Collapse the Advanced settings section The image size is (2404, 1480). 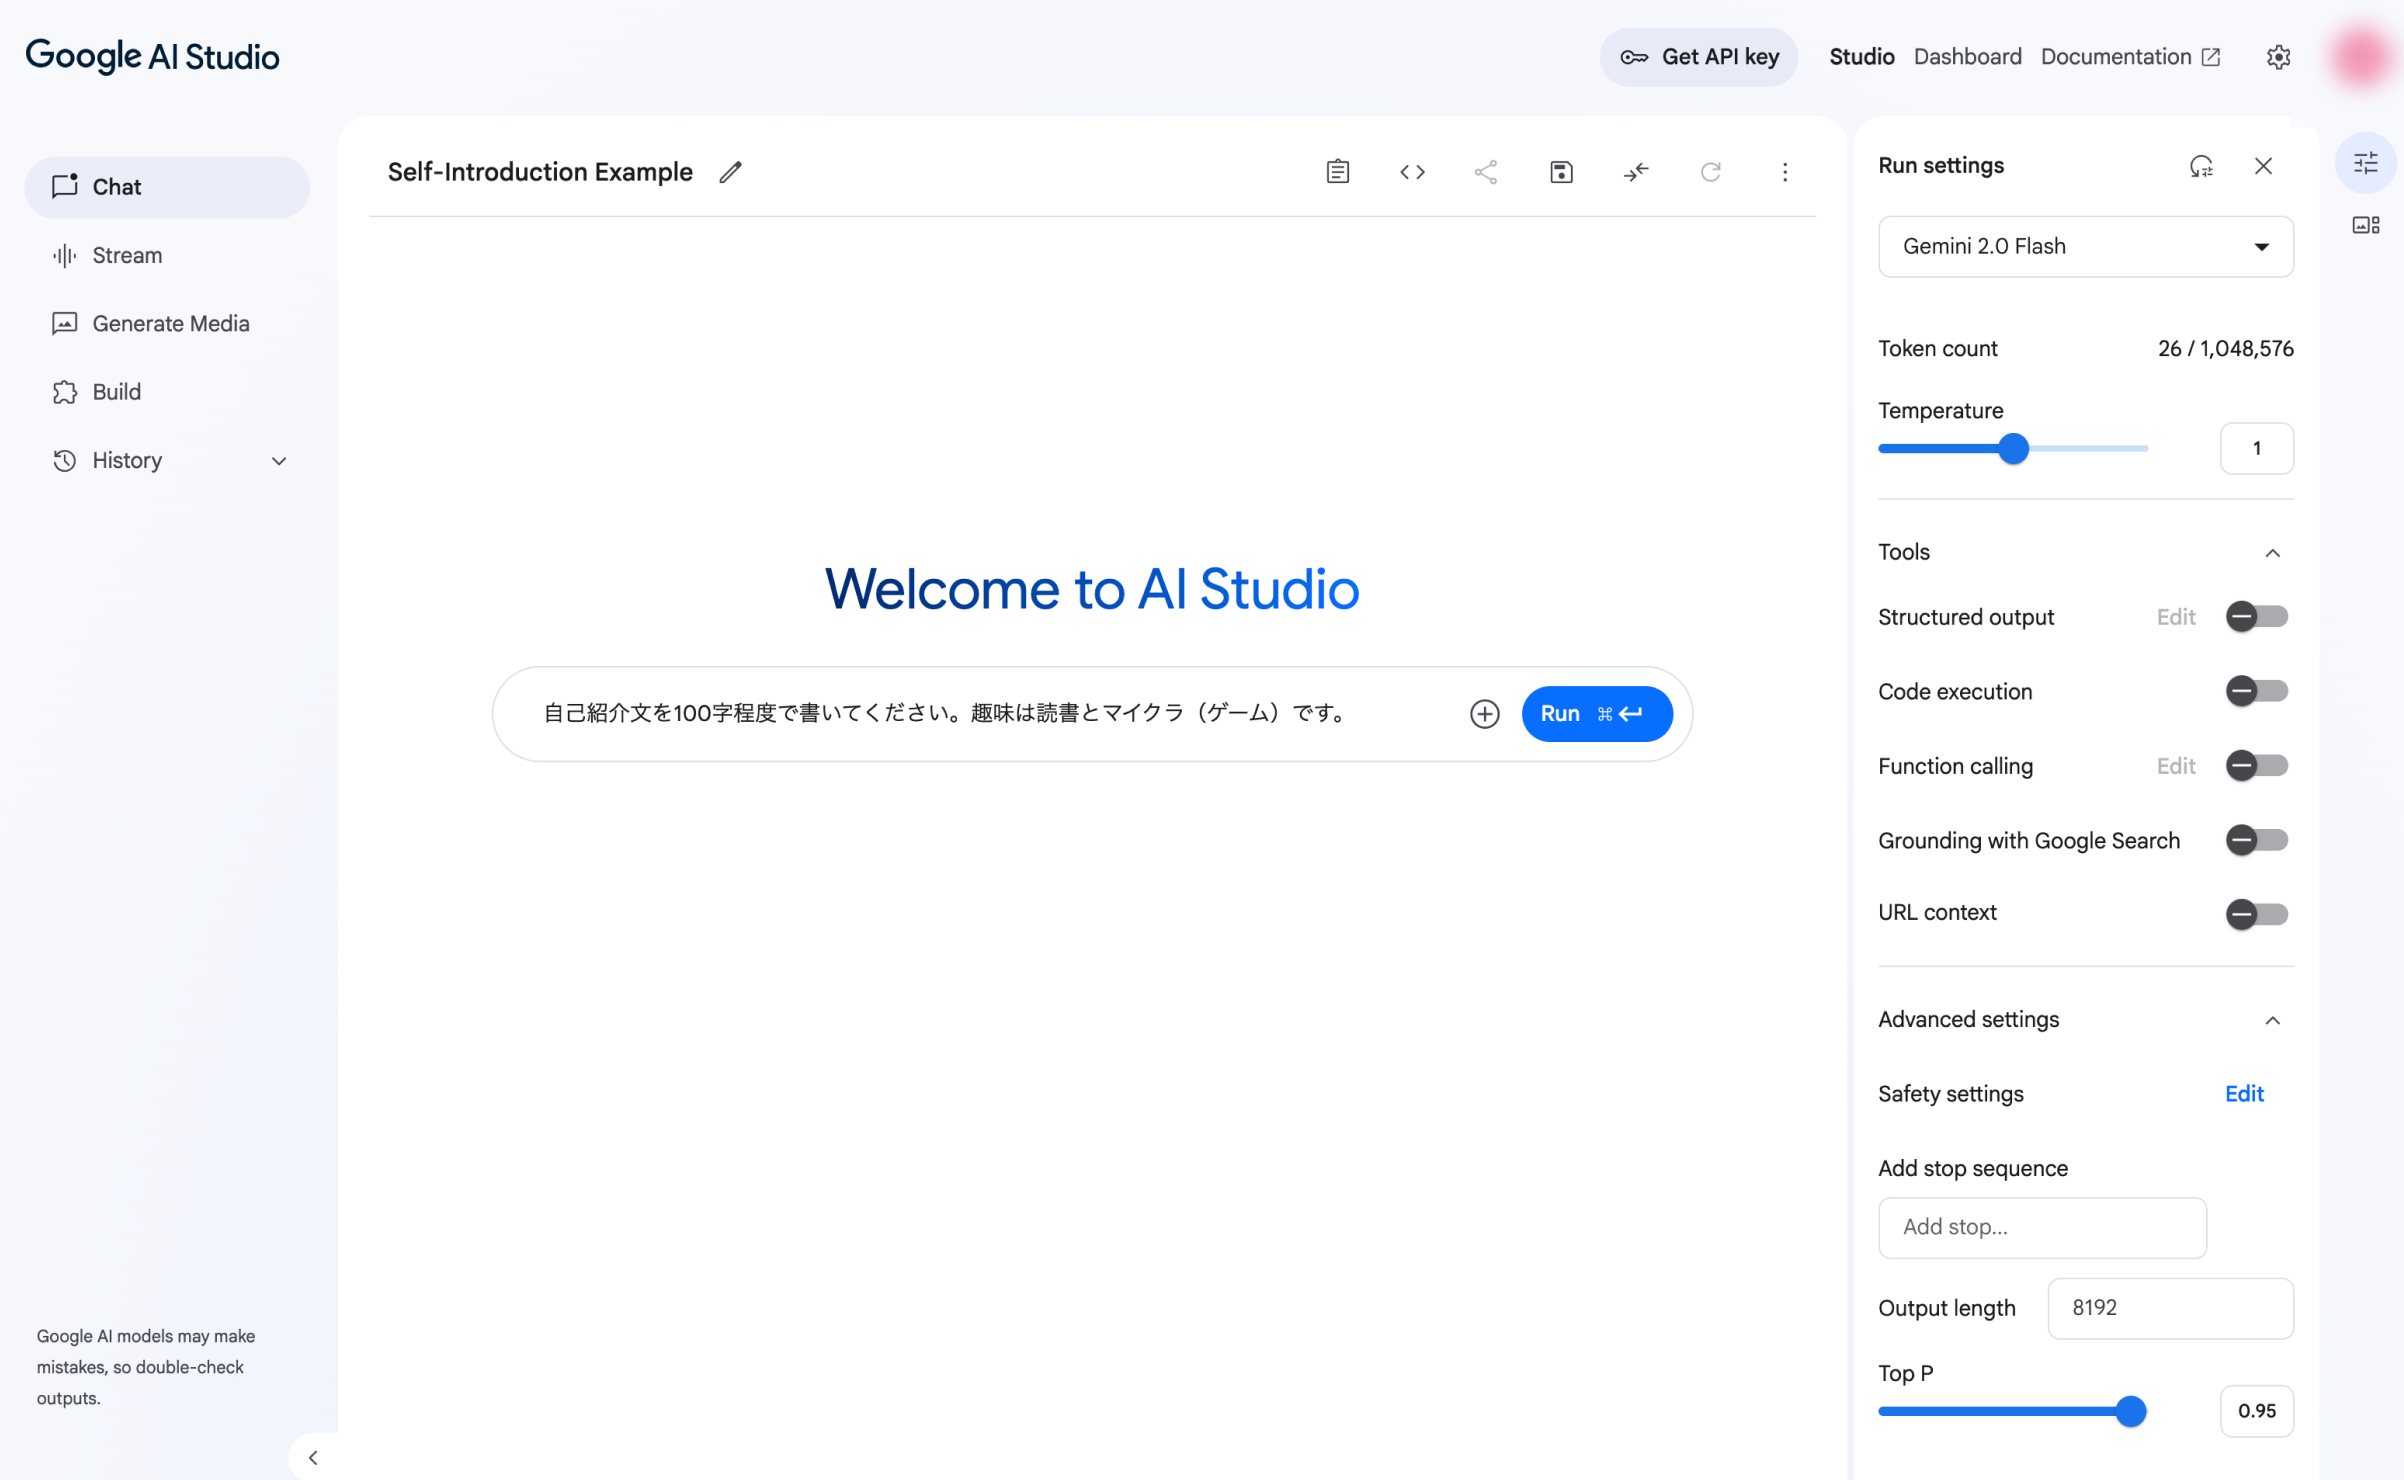click(x=2272, y=1020)
